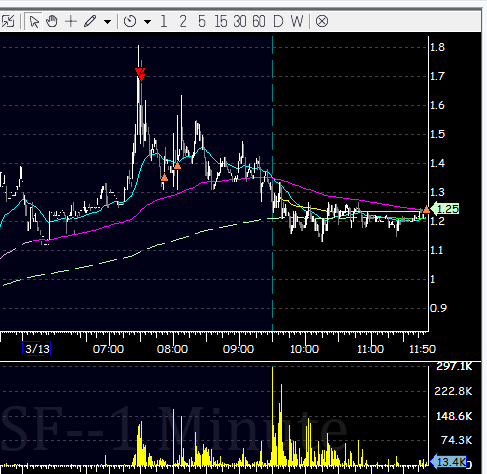This screenshot has height=474, width=487.
Task: Select the hand pan tool
Action: [x=52, y=22]
